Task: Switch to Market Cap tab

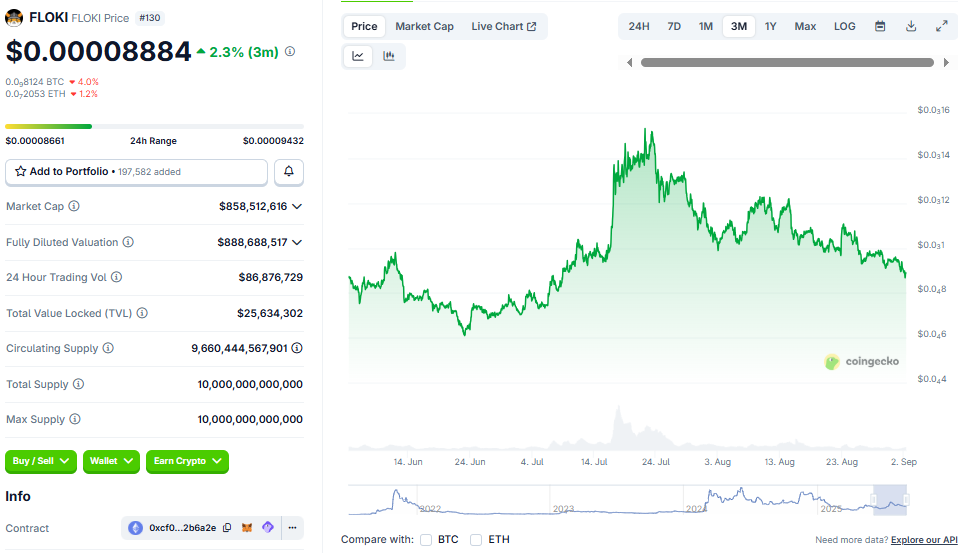Action: coord(424,26)
